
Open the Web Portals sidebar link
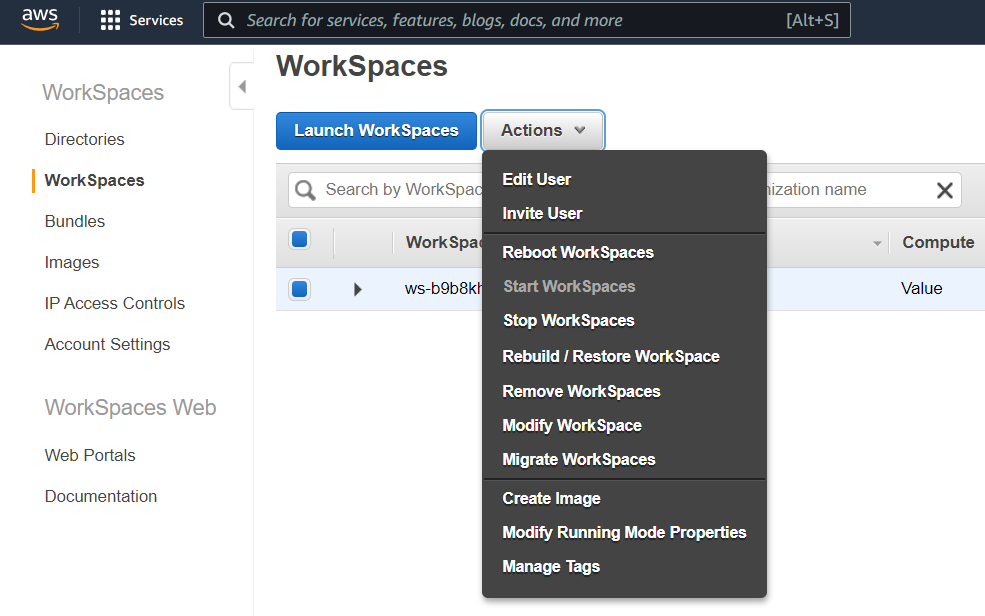pyautogui.click(x=90, y=455)
